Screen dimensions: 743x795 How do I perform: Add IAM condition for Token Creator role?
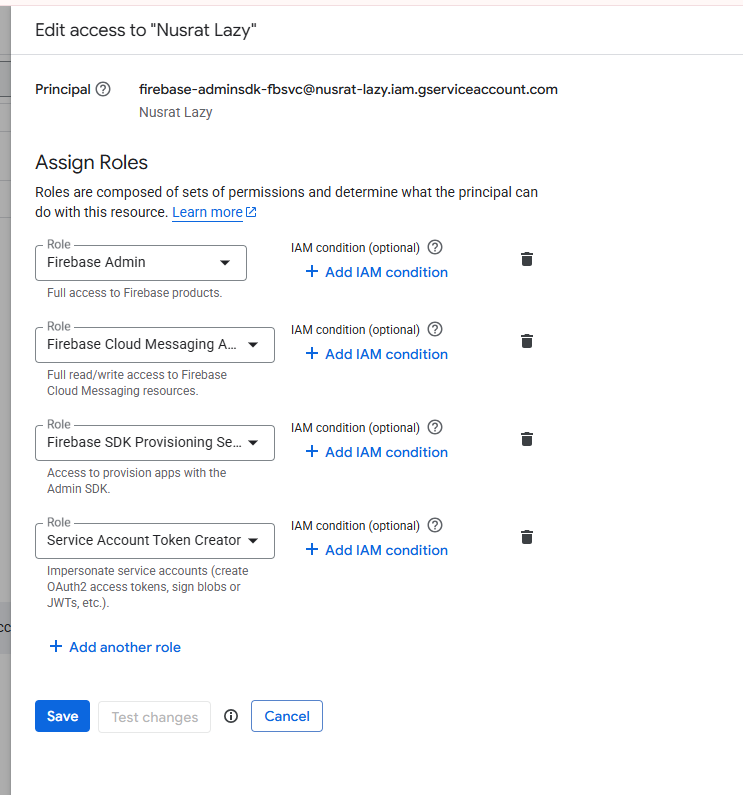(x=377, y=550)
